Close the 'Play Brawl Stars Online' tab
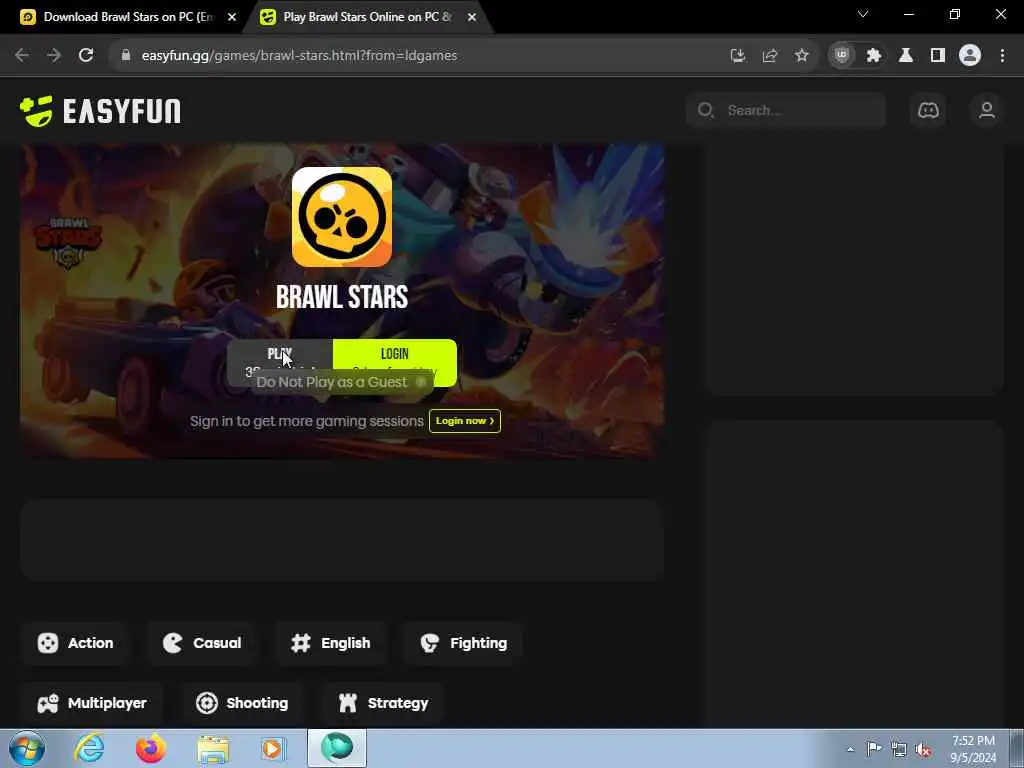 (x=472, y=18)
